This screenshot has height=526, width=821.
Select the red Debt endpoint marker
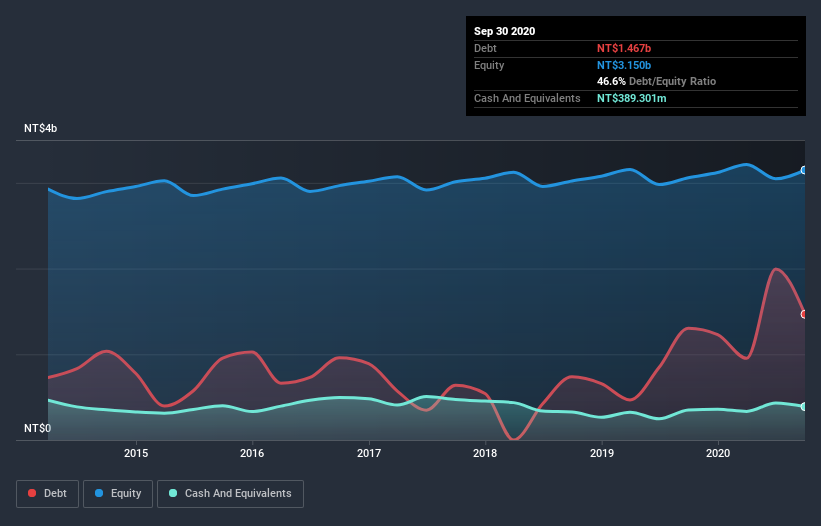pyautogui.click(x=804, y=314)
